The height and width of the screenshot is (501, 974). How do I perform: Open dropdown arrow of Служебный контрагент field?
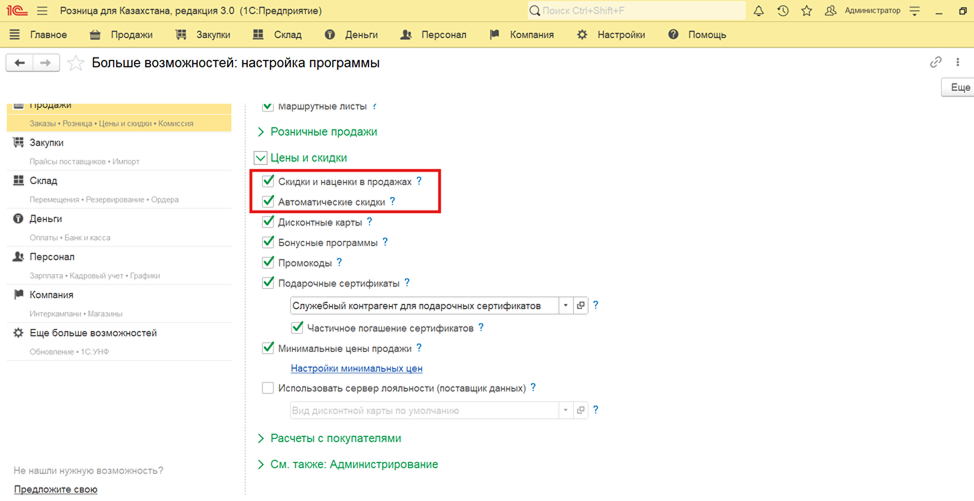pos(565,305)
